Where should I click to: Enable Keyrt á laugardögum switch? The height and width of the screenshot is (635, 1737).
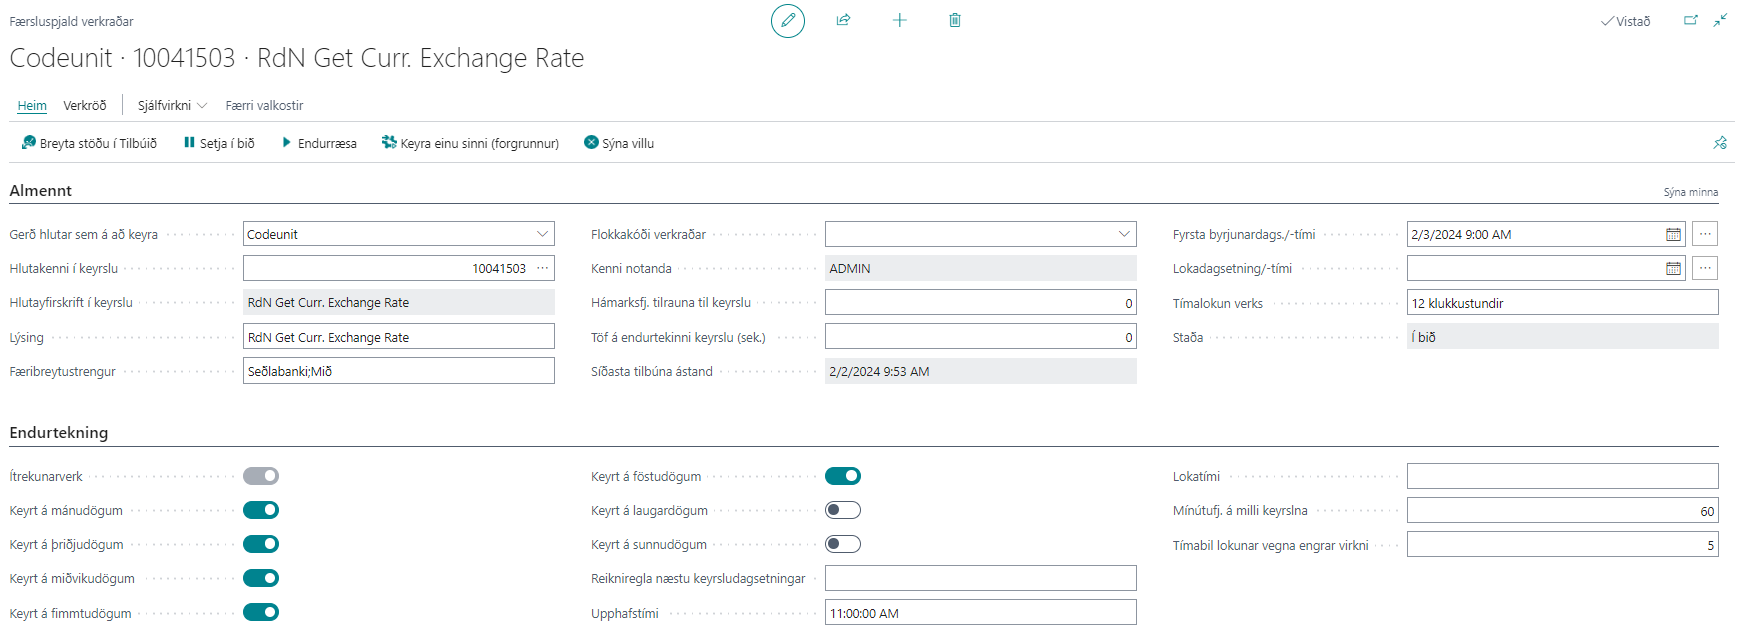(x=842, y=511)
